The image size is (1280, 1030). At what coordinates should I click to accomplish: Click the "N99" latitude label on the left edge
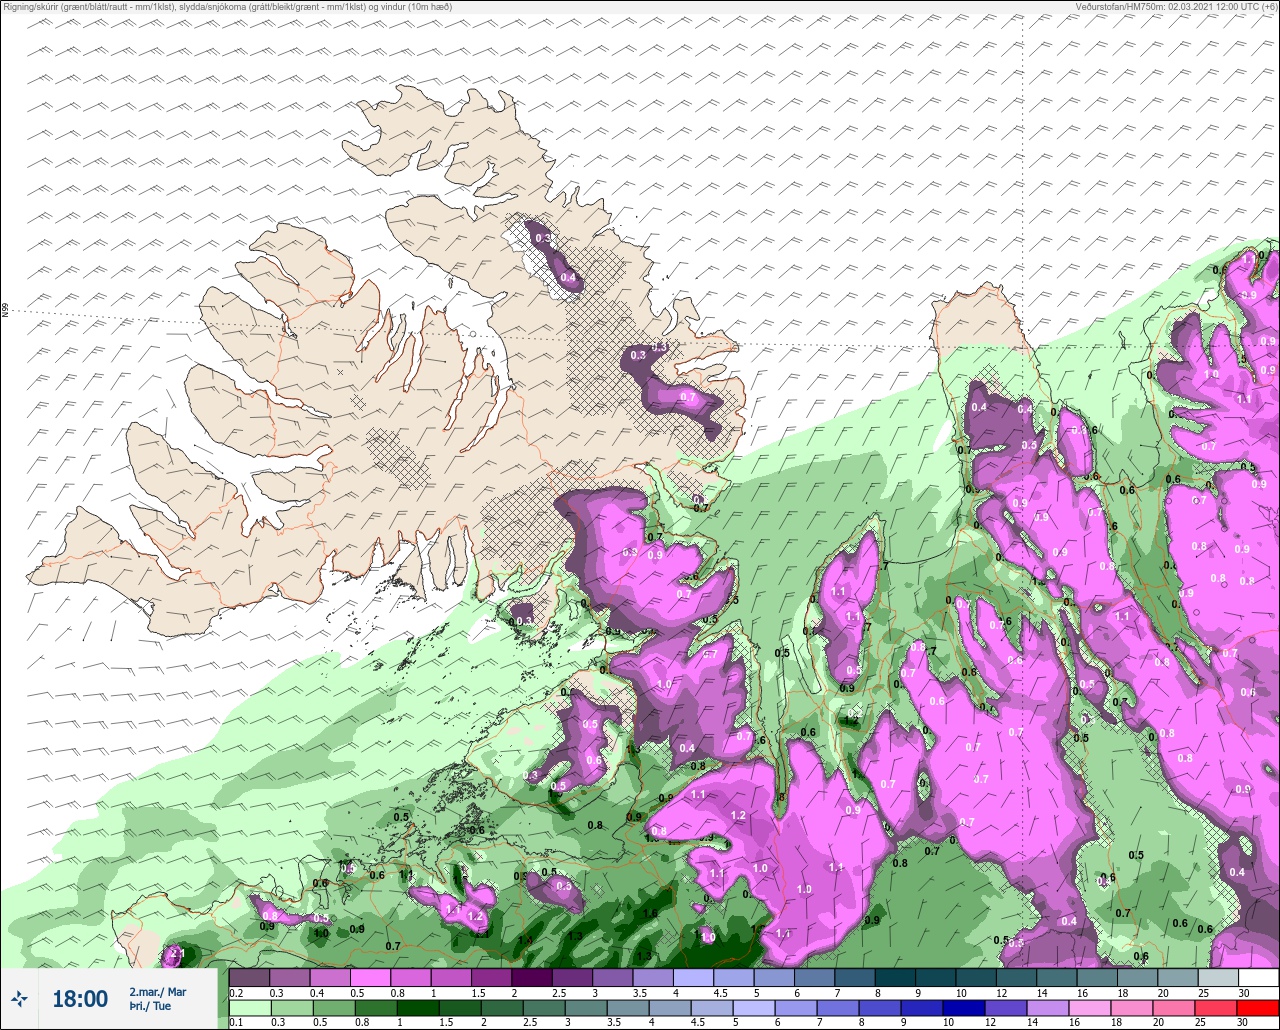click(5, 311)
